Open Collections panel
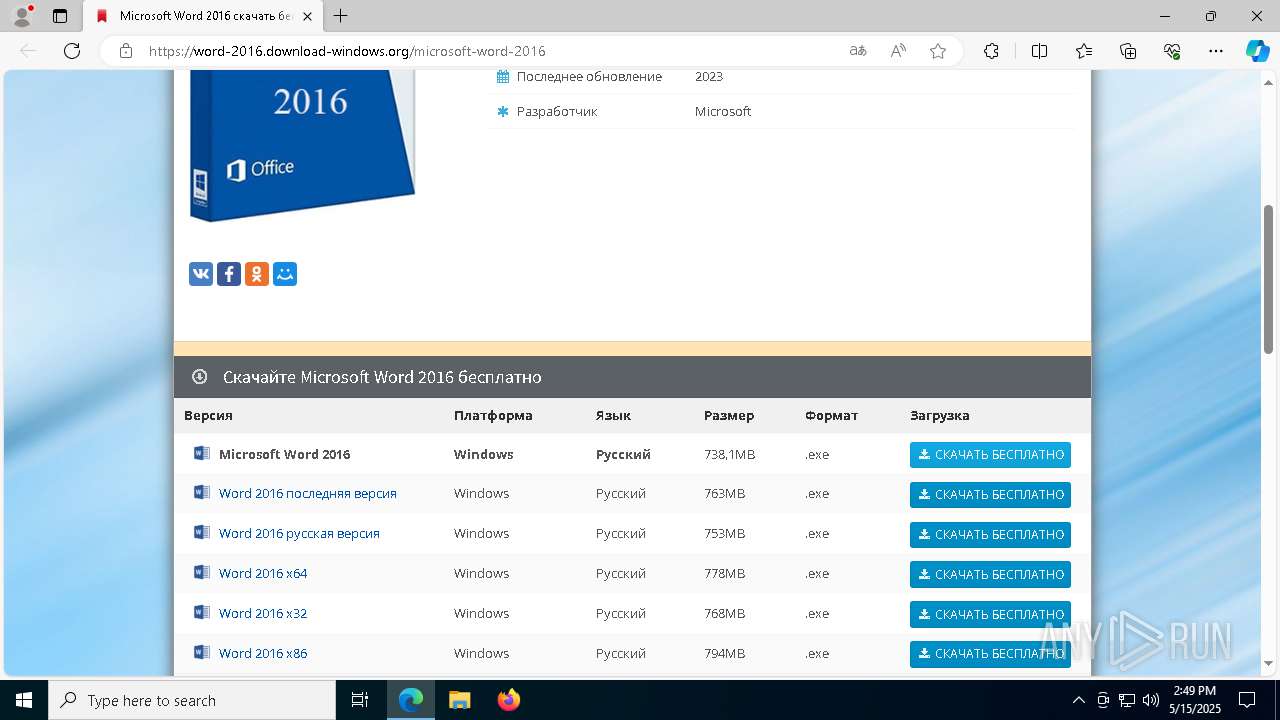 pos(1128,51)
